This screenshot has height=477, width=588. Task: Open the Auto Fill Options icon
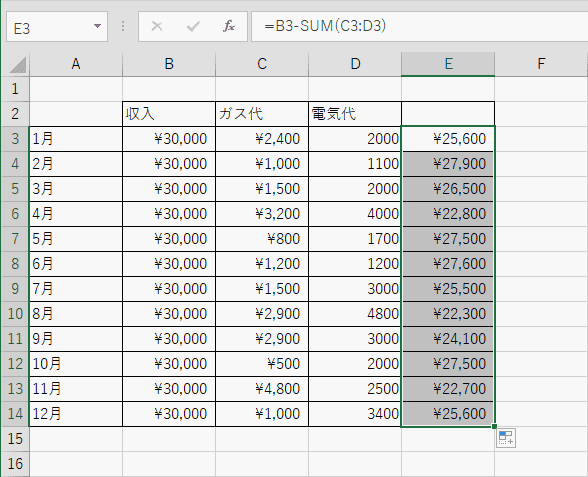coord(506,438)
